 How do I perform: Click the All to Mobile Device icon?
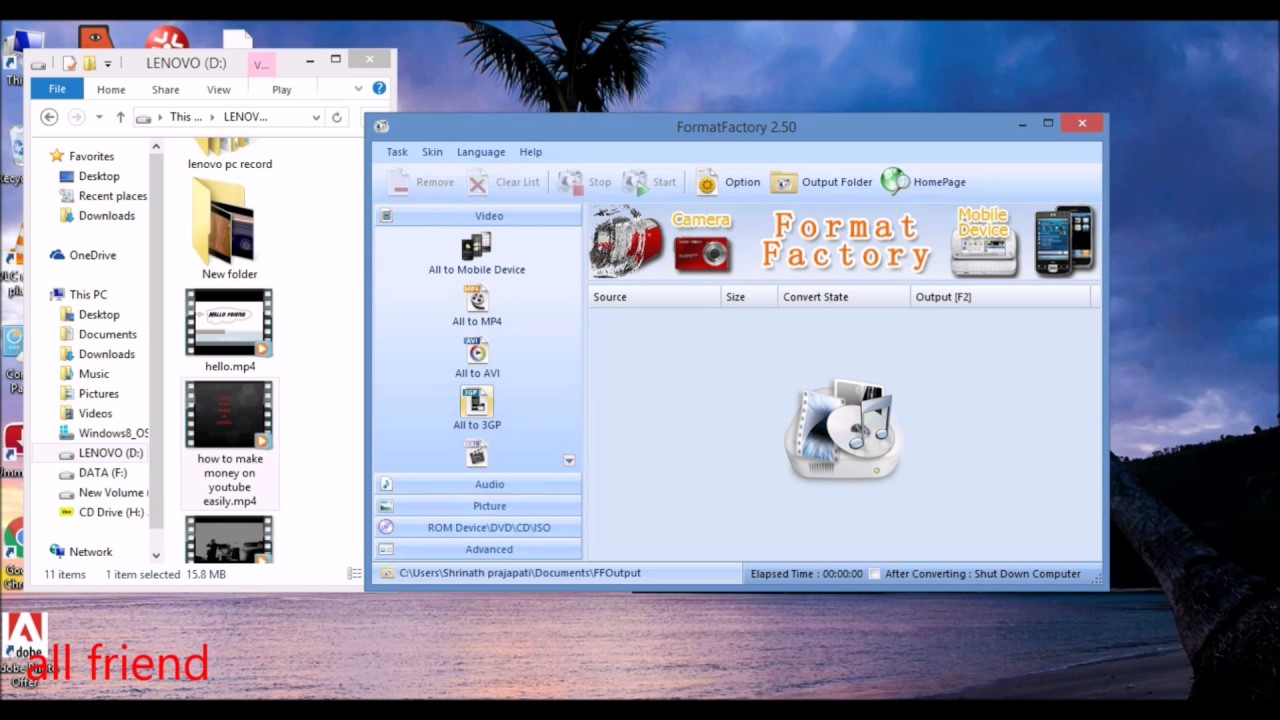[476, 246]
